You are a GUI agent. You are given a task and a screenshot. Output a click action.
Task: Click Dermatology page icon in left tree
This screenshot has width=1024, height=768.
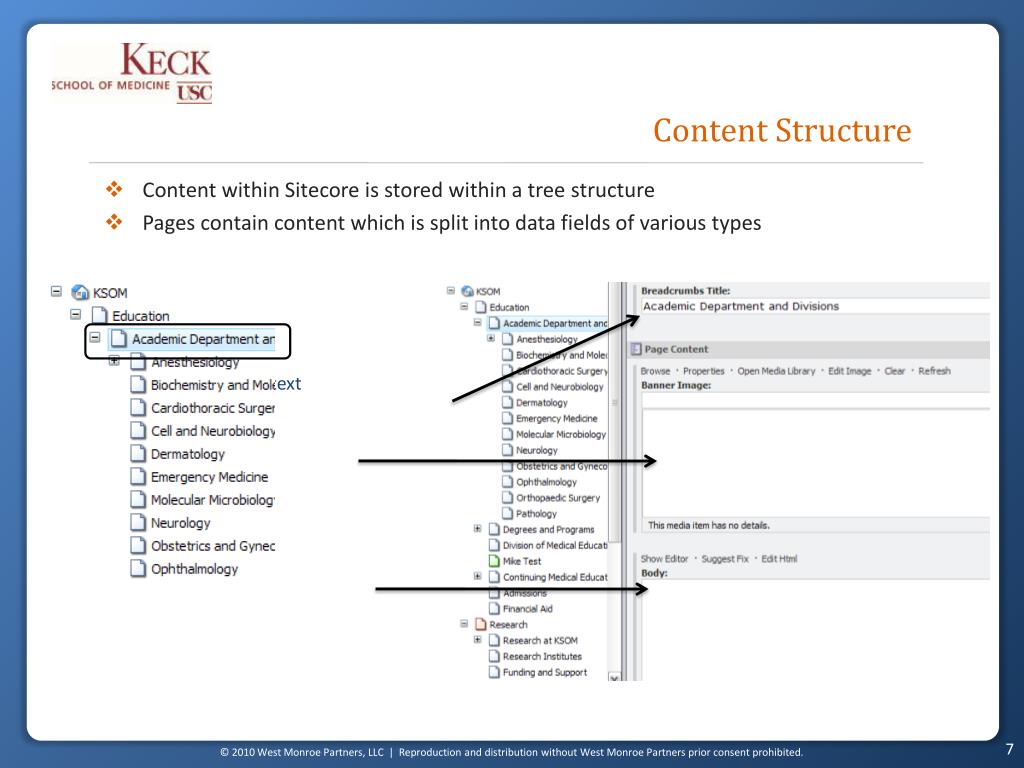pyautogui.click(x=138, y=453)
